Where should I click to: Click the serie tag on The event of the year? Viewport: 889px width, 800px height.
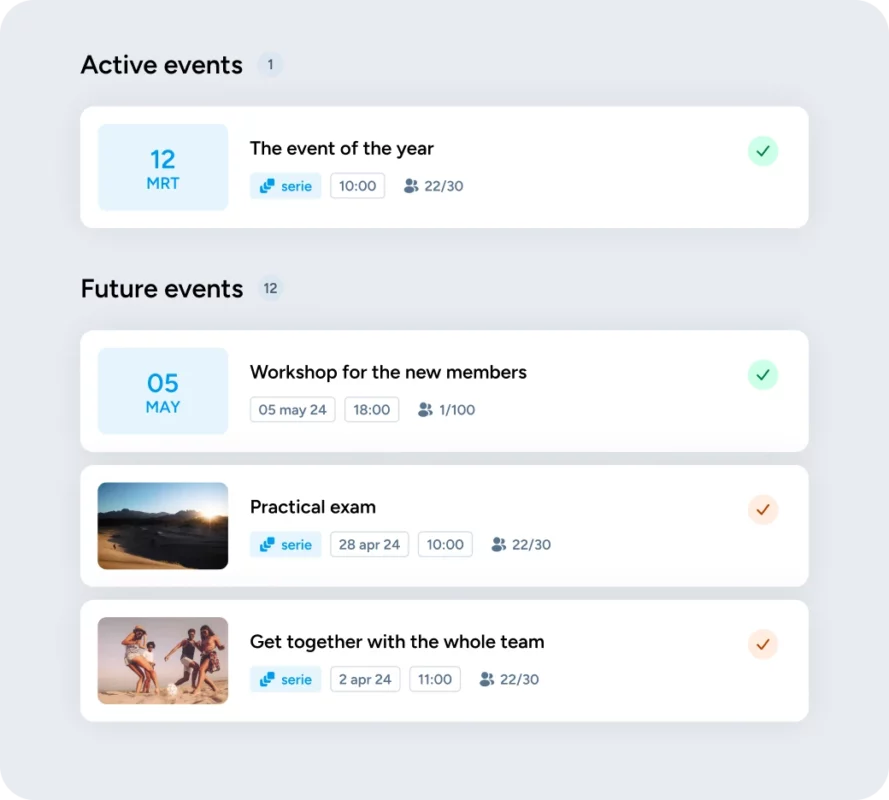(286, 186)
